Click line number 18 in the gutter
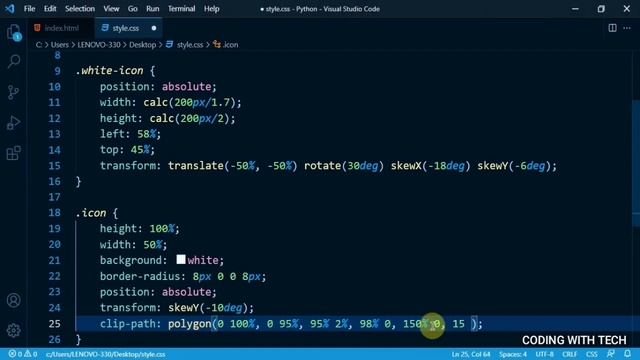Viewport: 640px width, 360px height. tap(54, 213)
